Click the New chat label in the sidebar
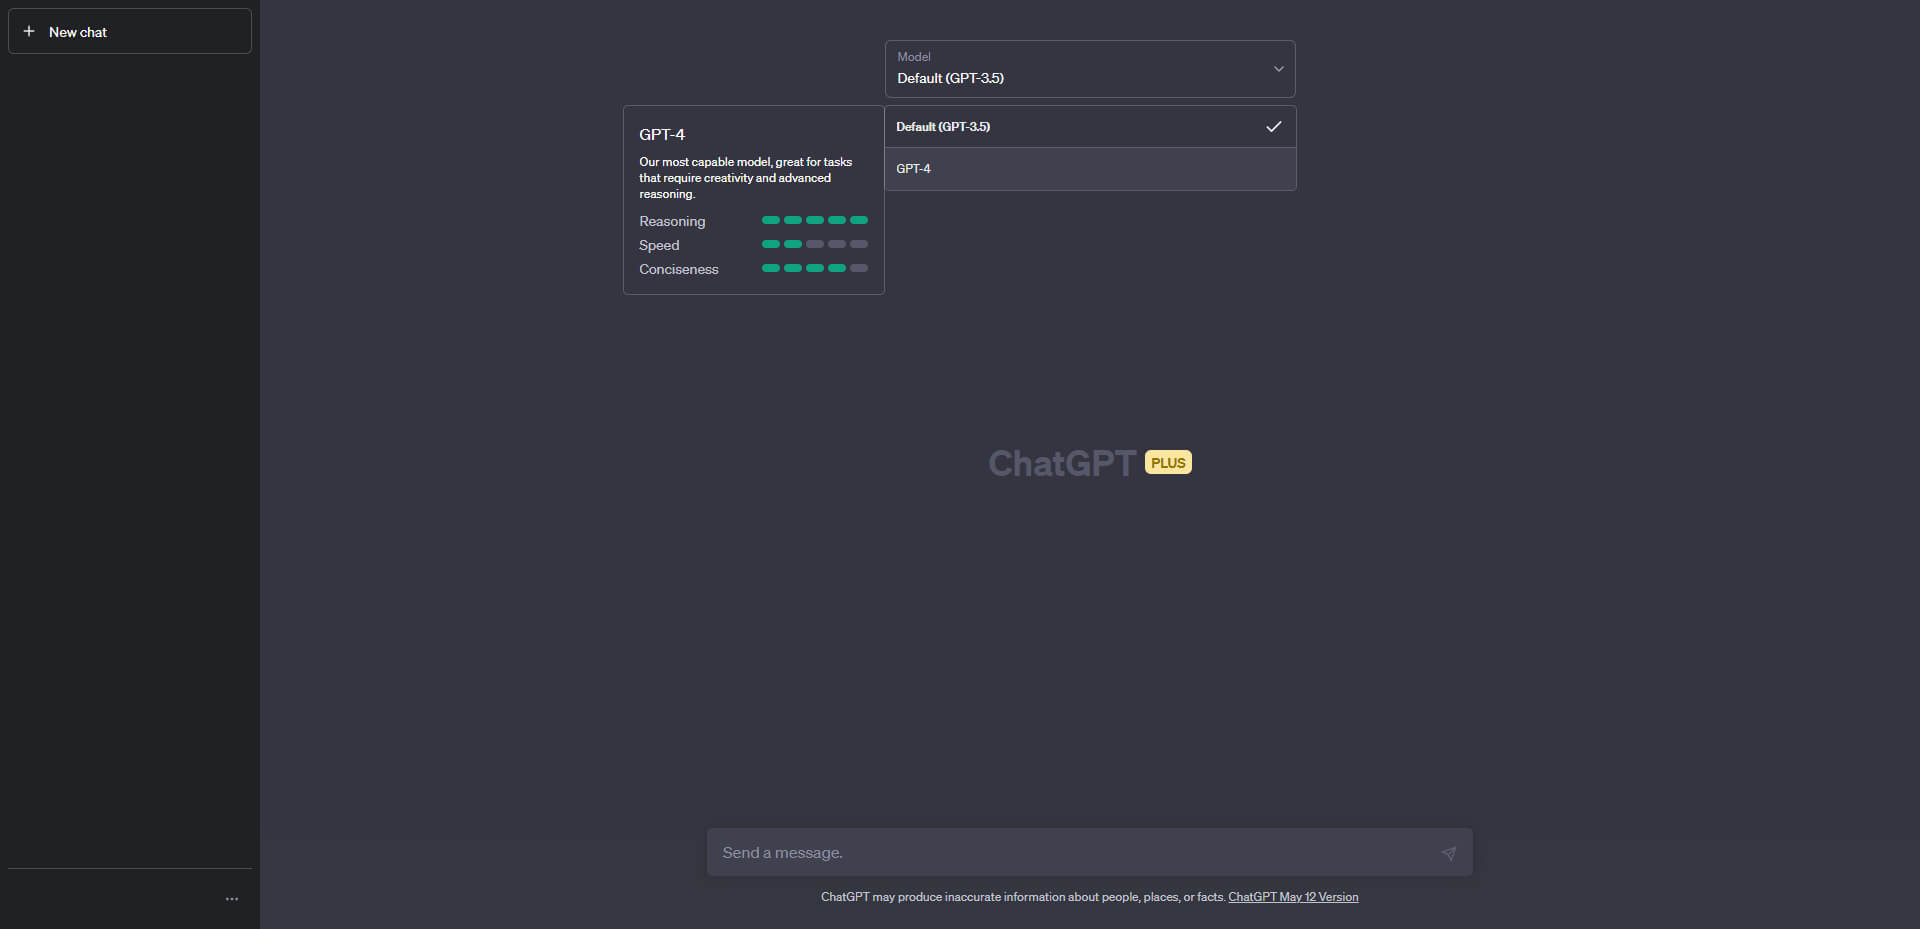Viewport: 1920px width, 929px height. point(78,32)
